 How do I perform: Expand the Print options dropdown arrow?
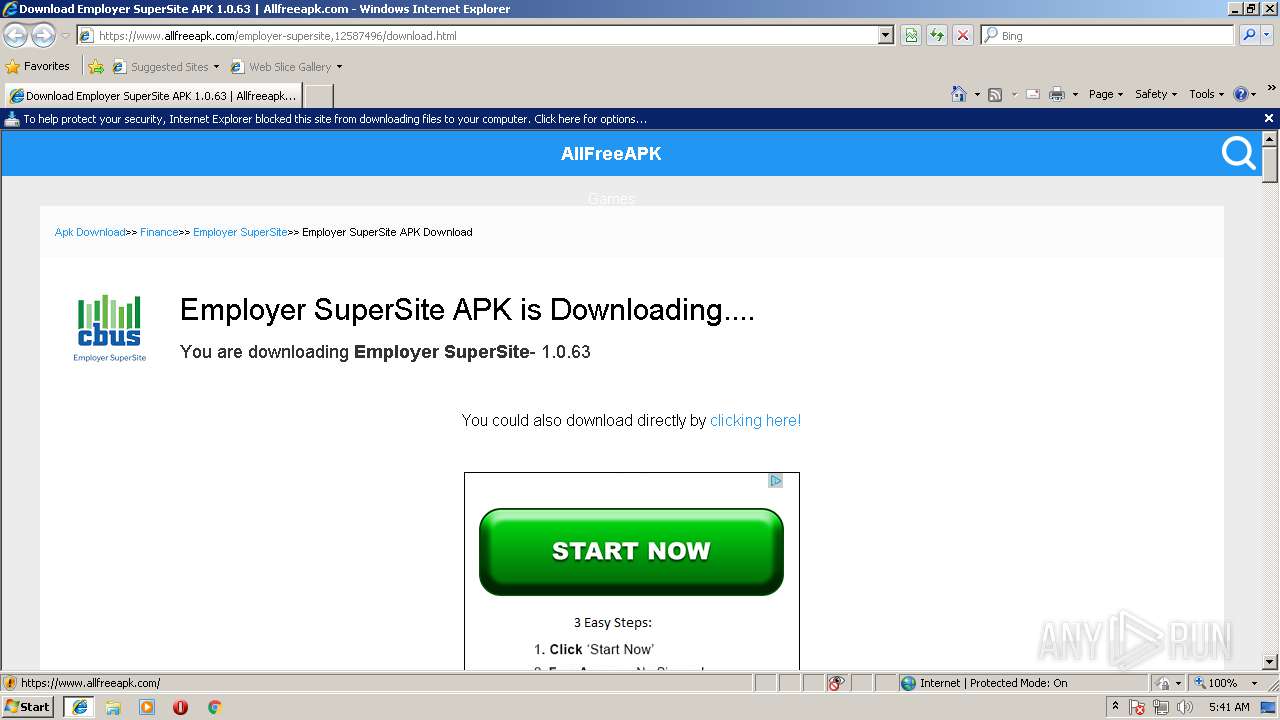click(x=1075, y=94)
